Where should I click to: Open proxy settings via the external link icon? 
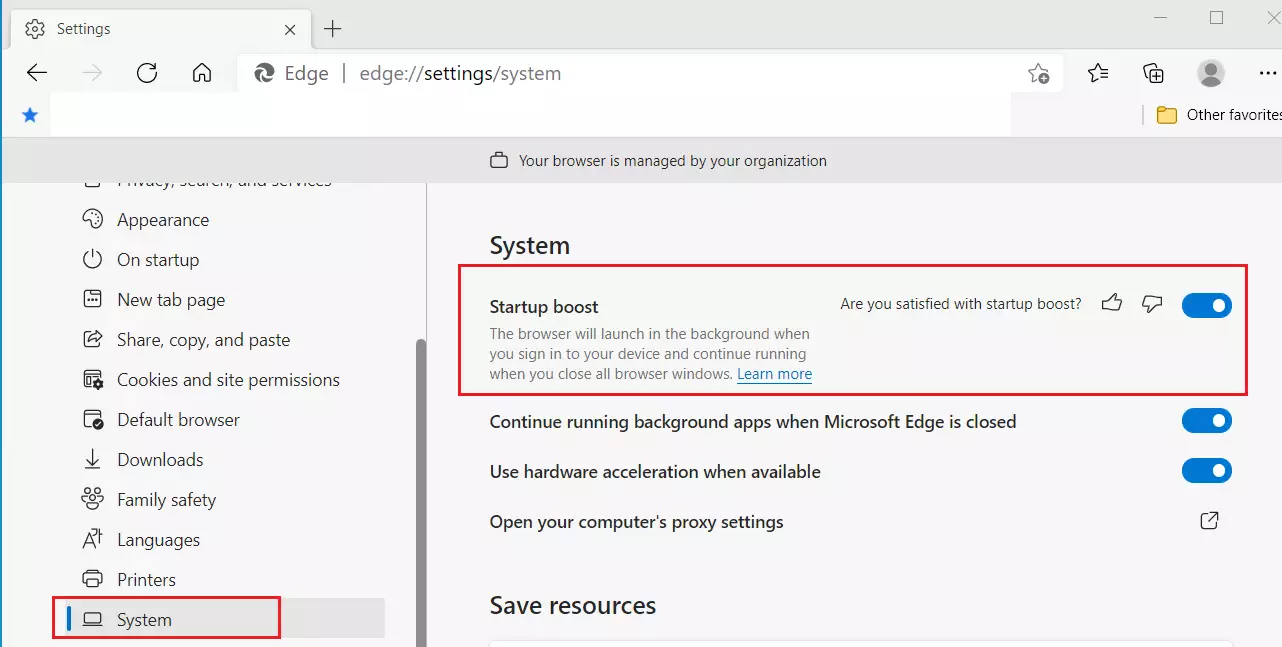pyautogui.click(x=1209, y=520)
